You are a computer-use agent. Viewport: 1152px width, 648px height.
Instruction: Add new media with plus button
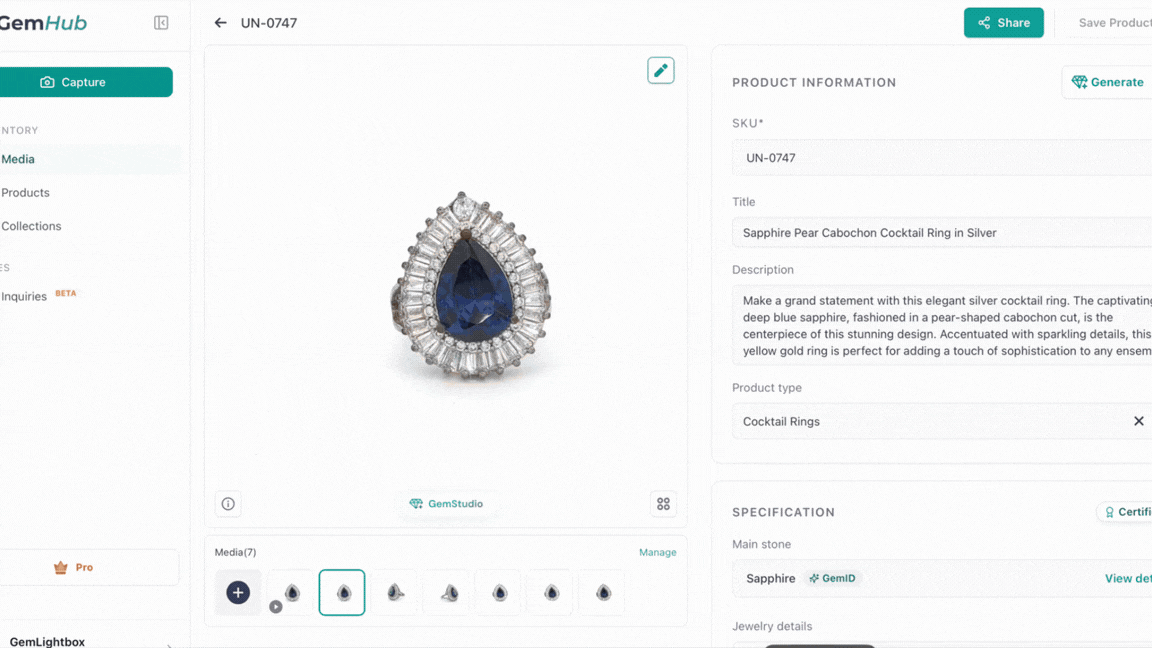pos(238,592)
